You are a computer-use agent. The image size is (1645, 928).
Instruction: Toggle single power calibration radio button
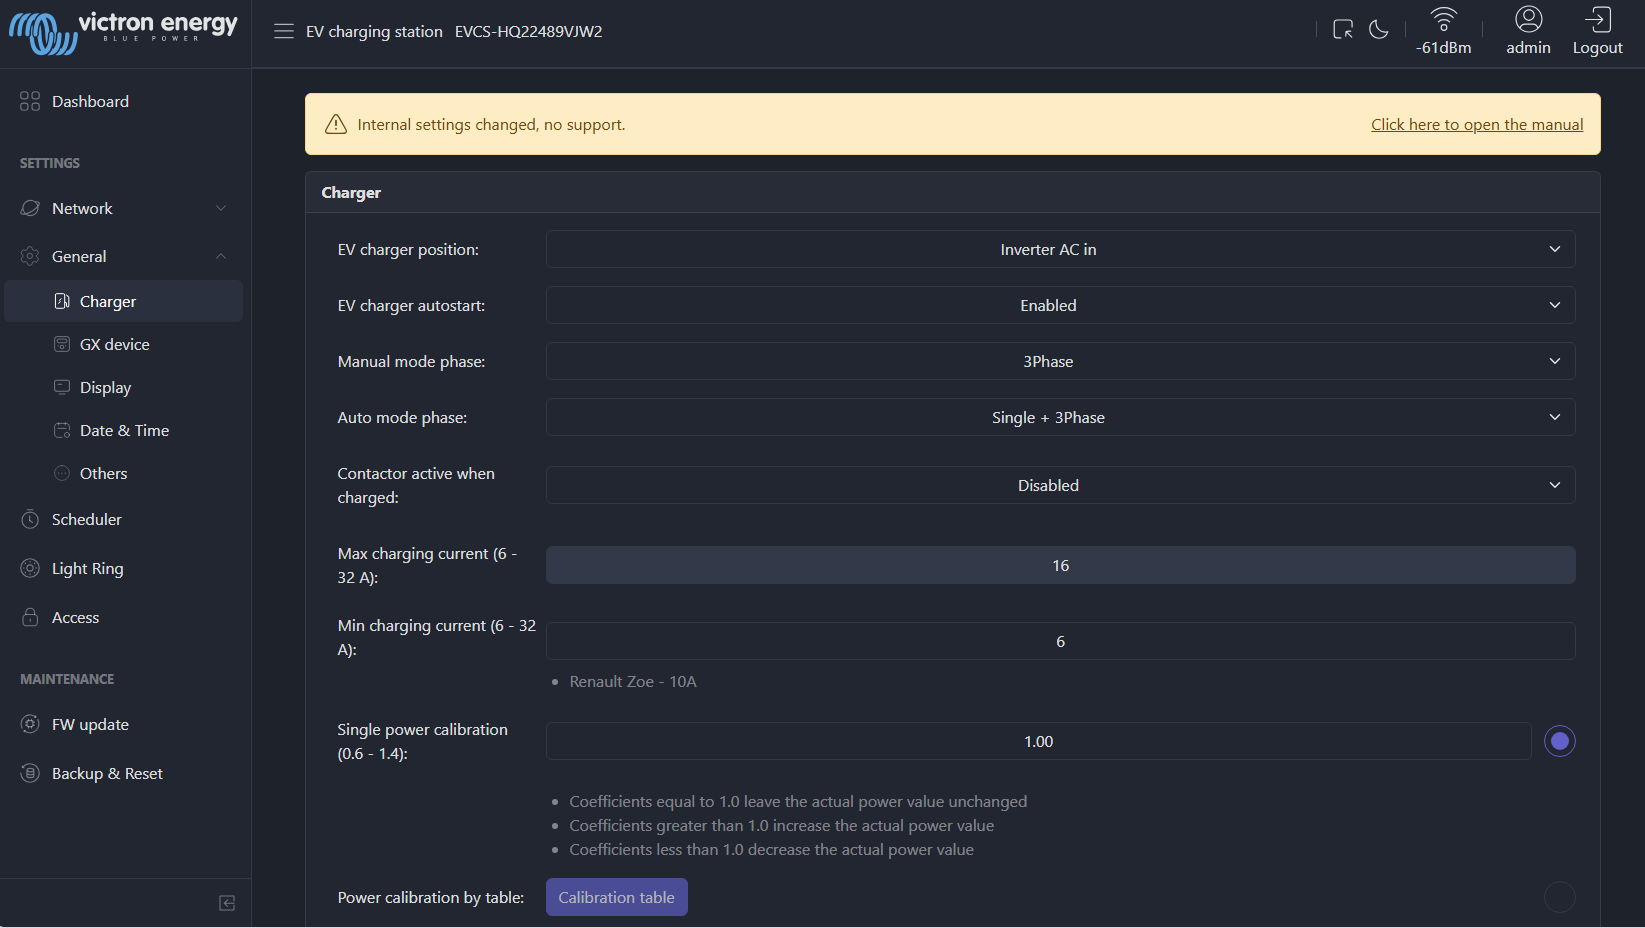coord(1559,741)
